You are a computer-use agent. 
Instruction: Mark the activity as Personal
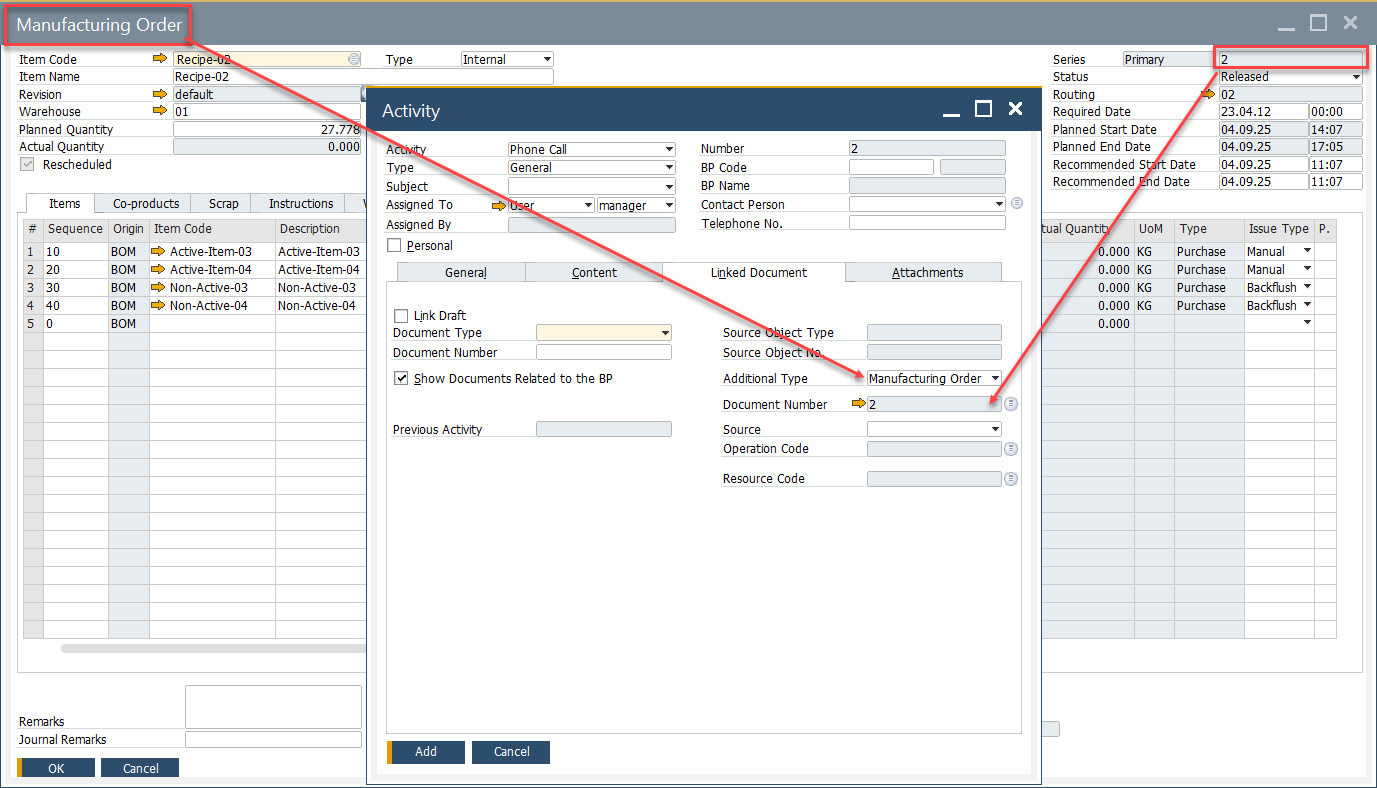pyautogui.click(x=394, y=245)
